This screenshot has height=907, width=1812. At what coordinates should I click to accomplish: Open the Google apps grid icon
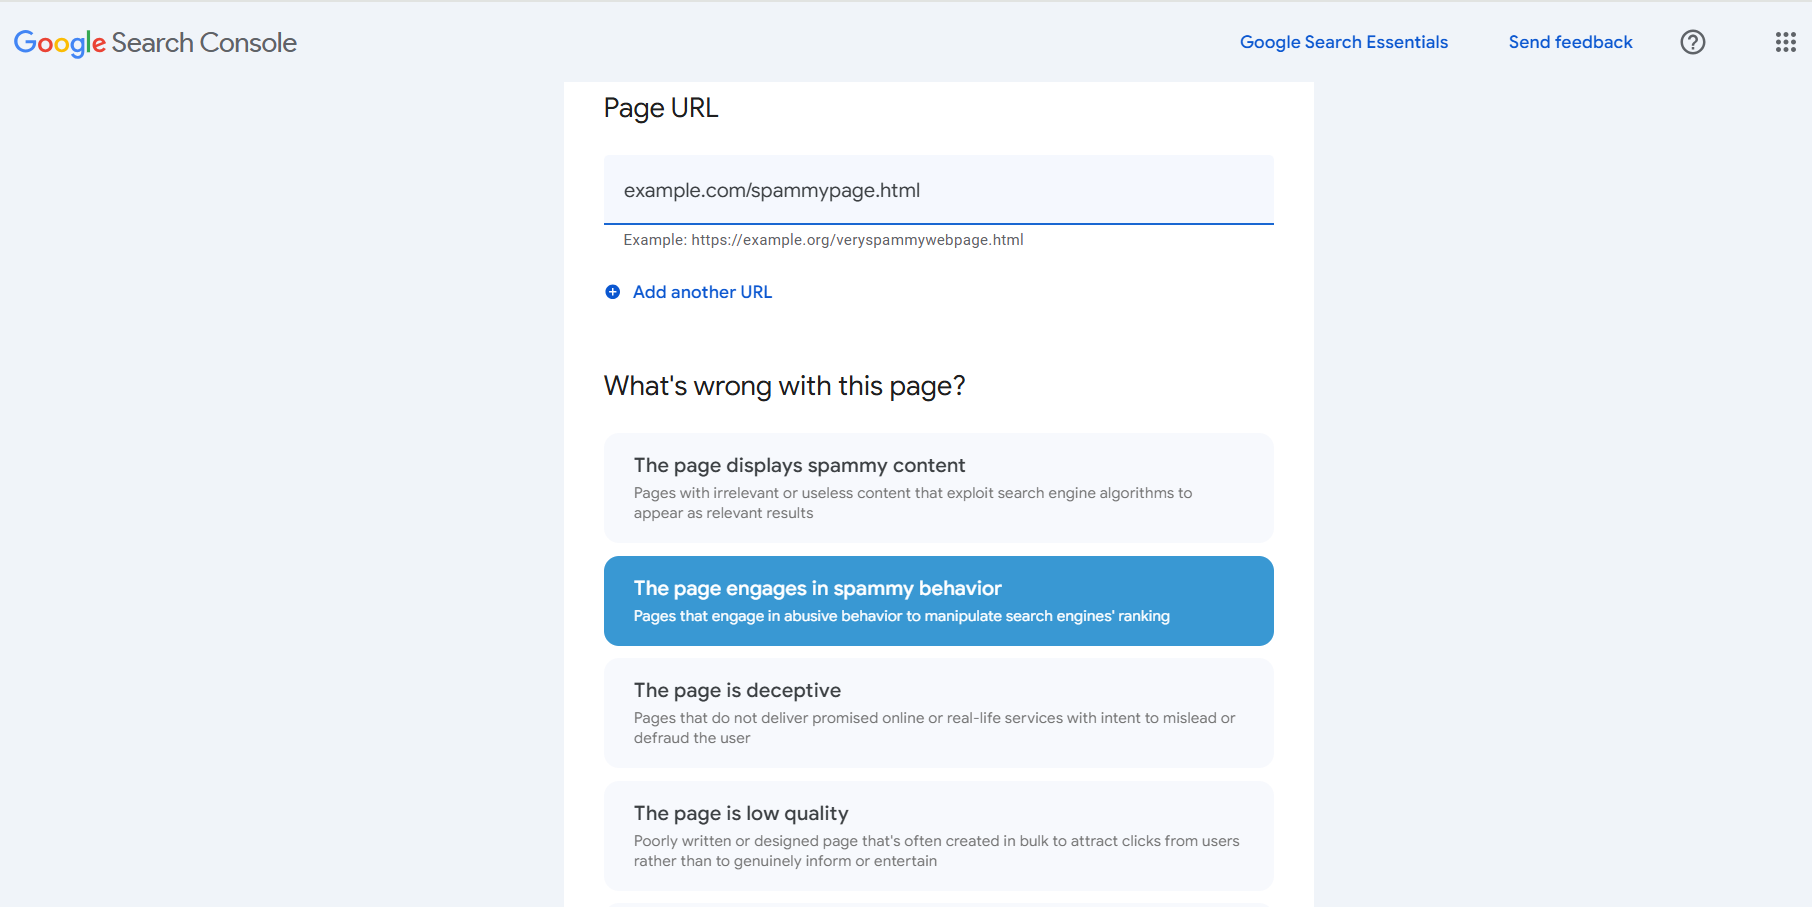(x=1785, y=42)
